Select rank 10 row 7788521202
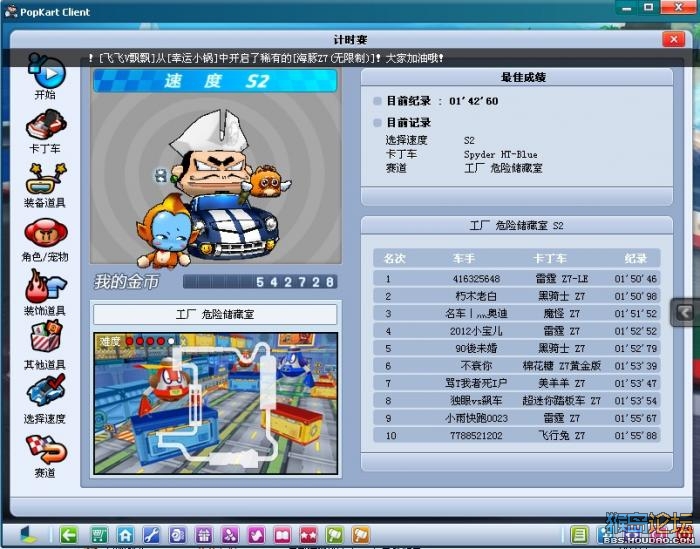This screenshot has height=549, width=700. click(x=517, y=435)
